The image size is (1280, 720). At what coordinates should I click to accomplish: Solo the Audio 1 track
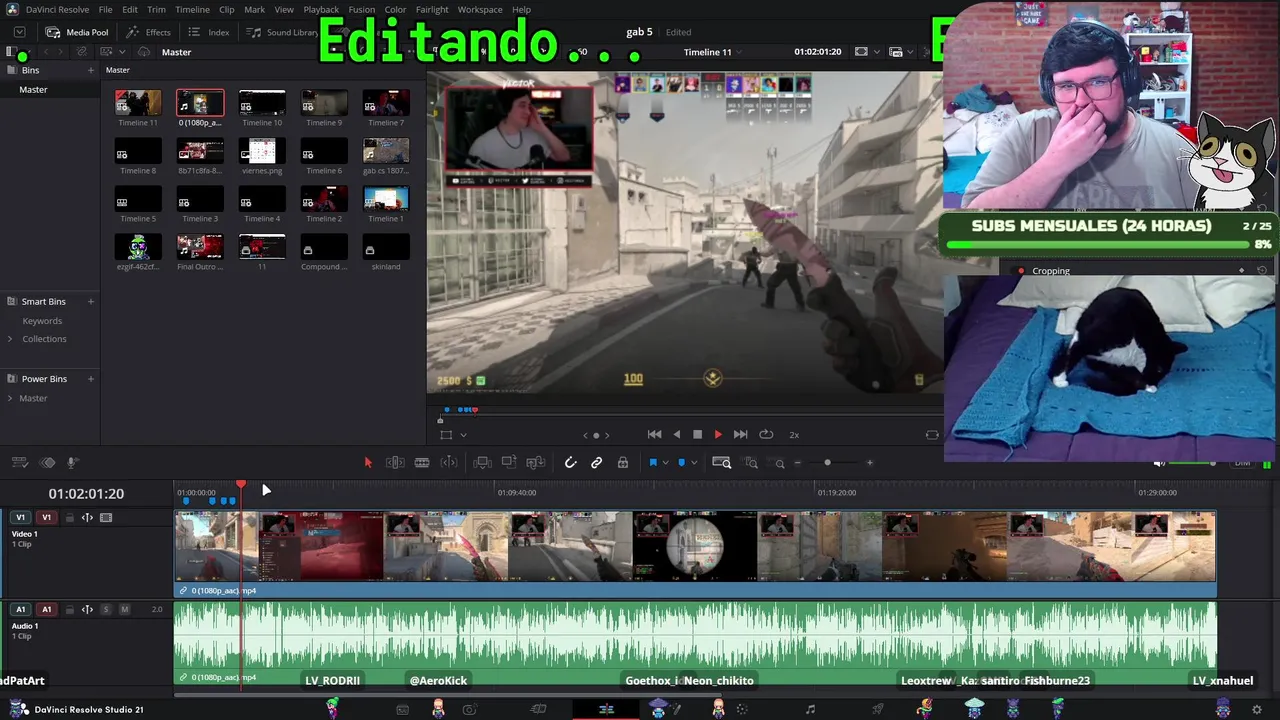106,609
